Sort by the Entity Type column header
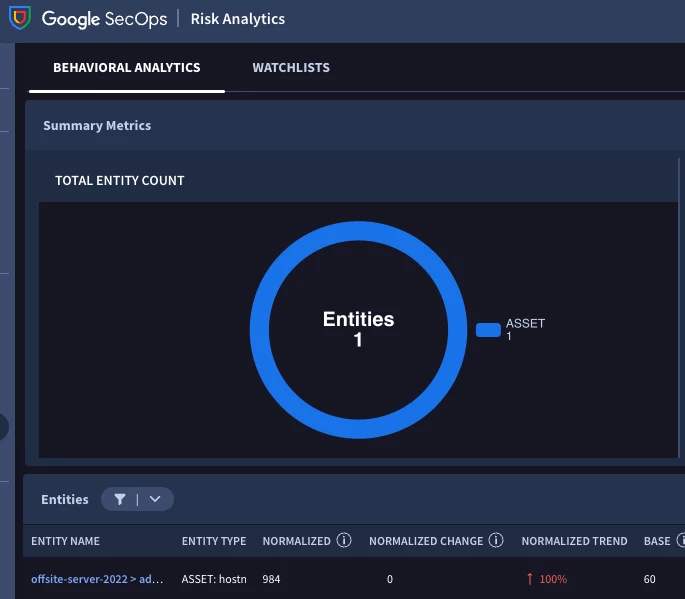 (x=214, y=541)
